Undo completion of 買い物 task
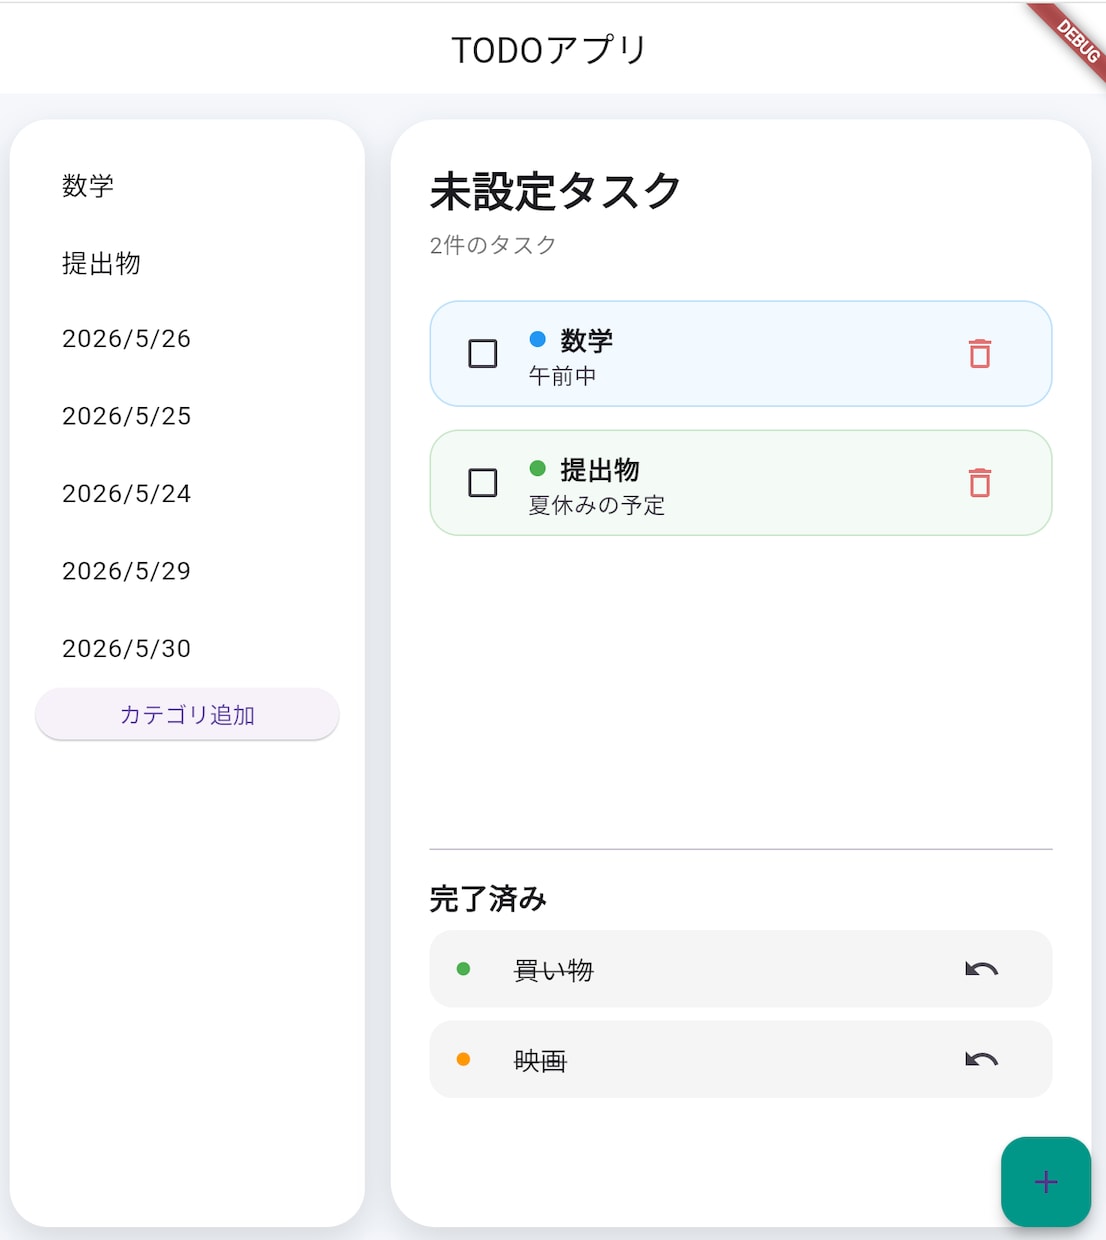The width and height of the screenshot is (1106, 1240). pos(981,969)
